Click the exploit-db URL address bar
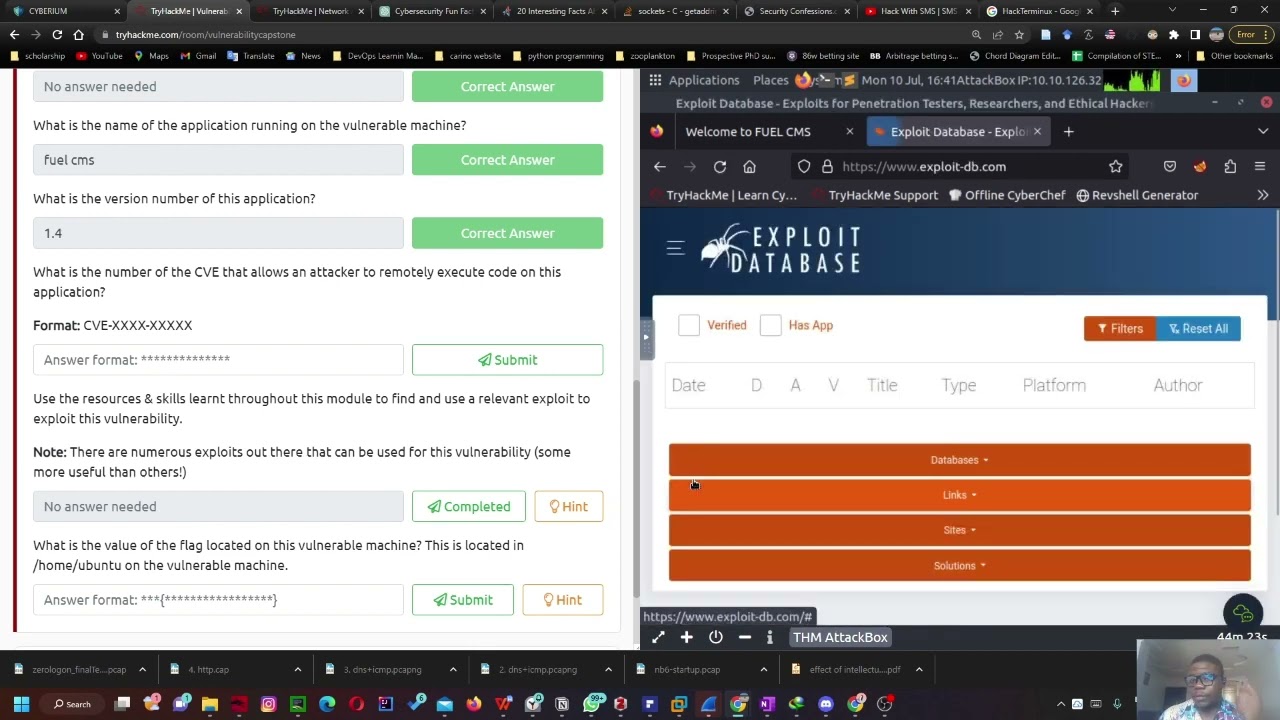 click(960, 167)
